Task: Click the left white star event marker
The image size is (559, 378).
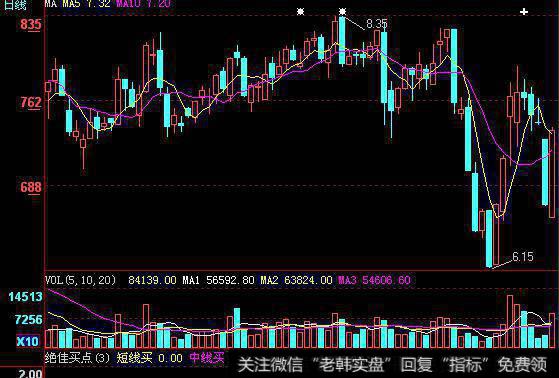Action: point(301,12)
